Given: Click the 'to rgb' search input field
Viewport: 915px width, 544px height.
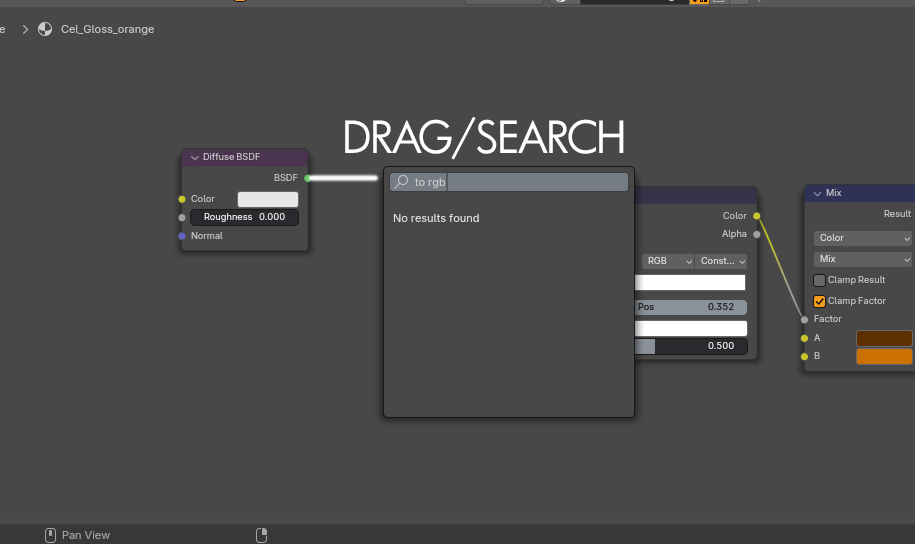Looking at the screenshot, I should tap(520, 182).
